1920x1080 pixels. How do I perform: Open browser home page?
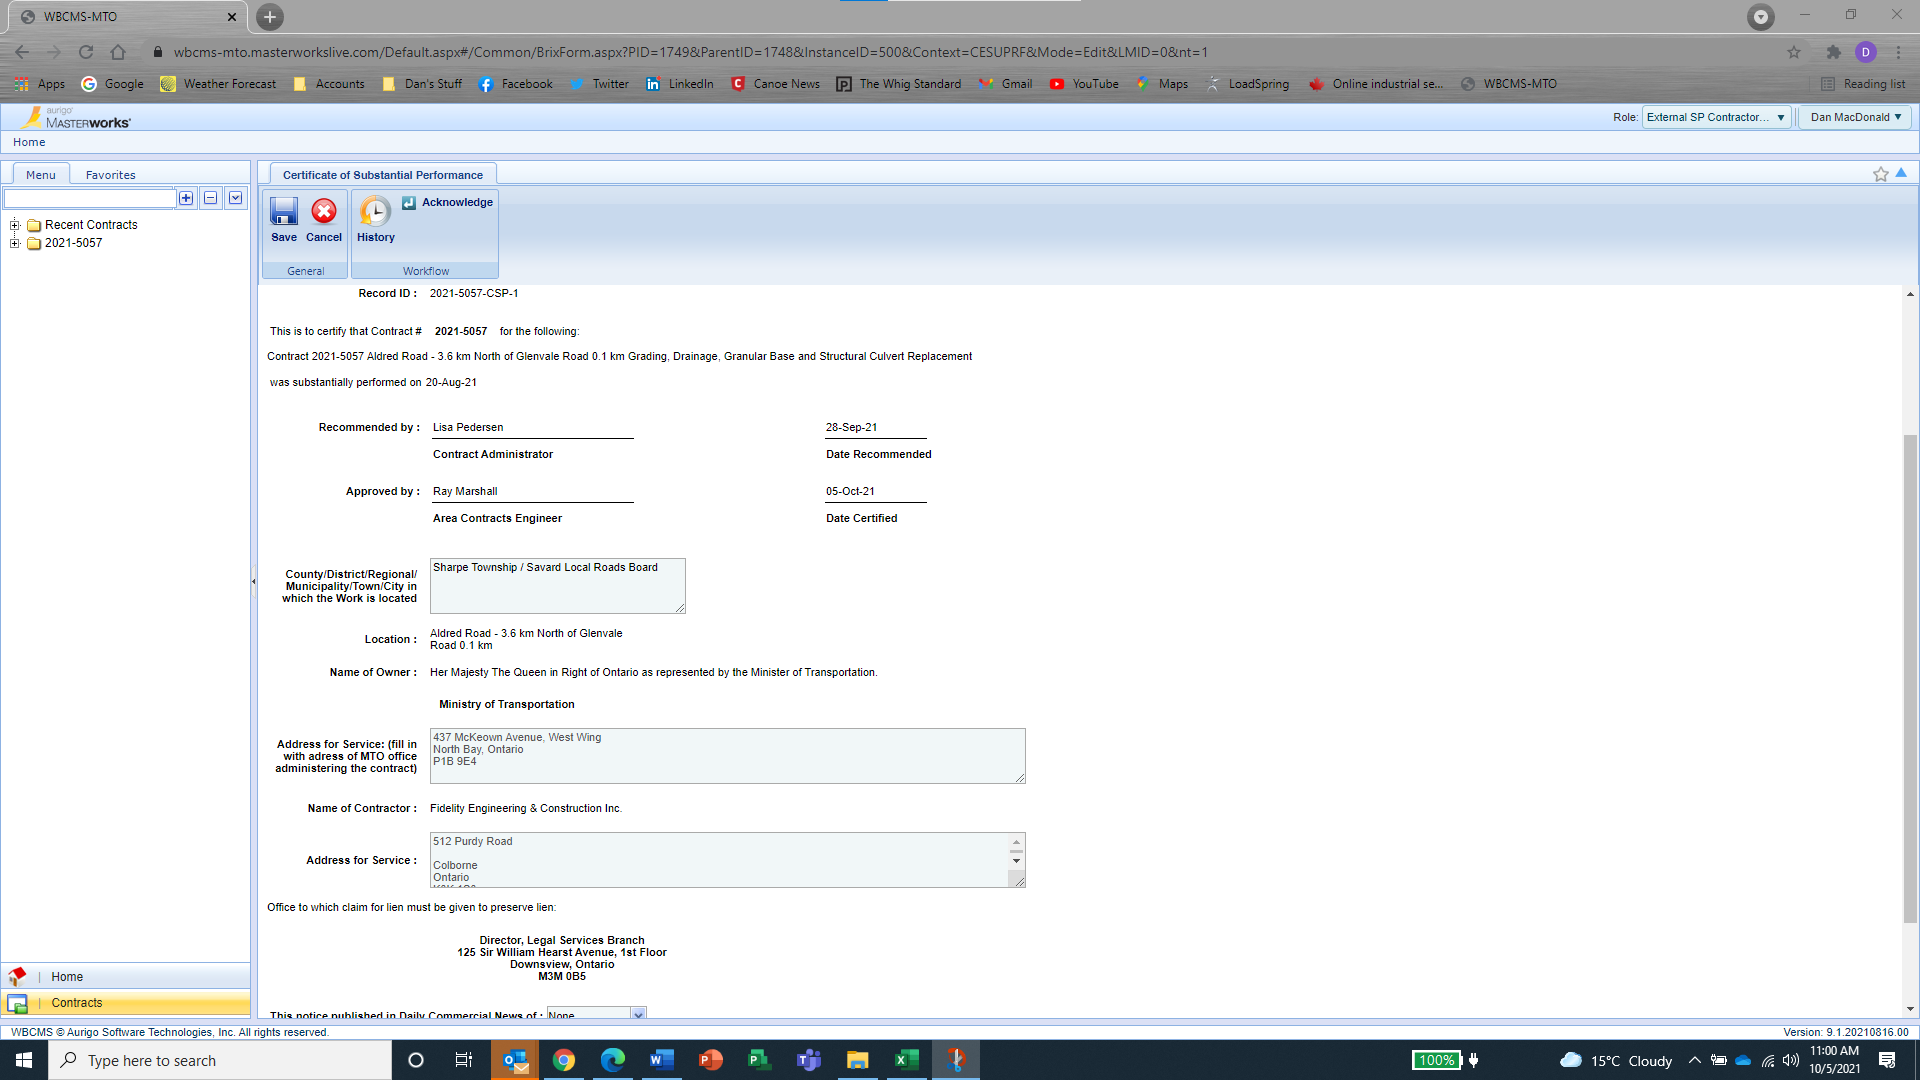pos(118,52)
